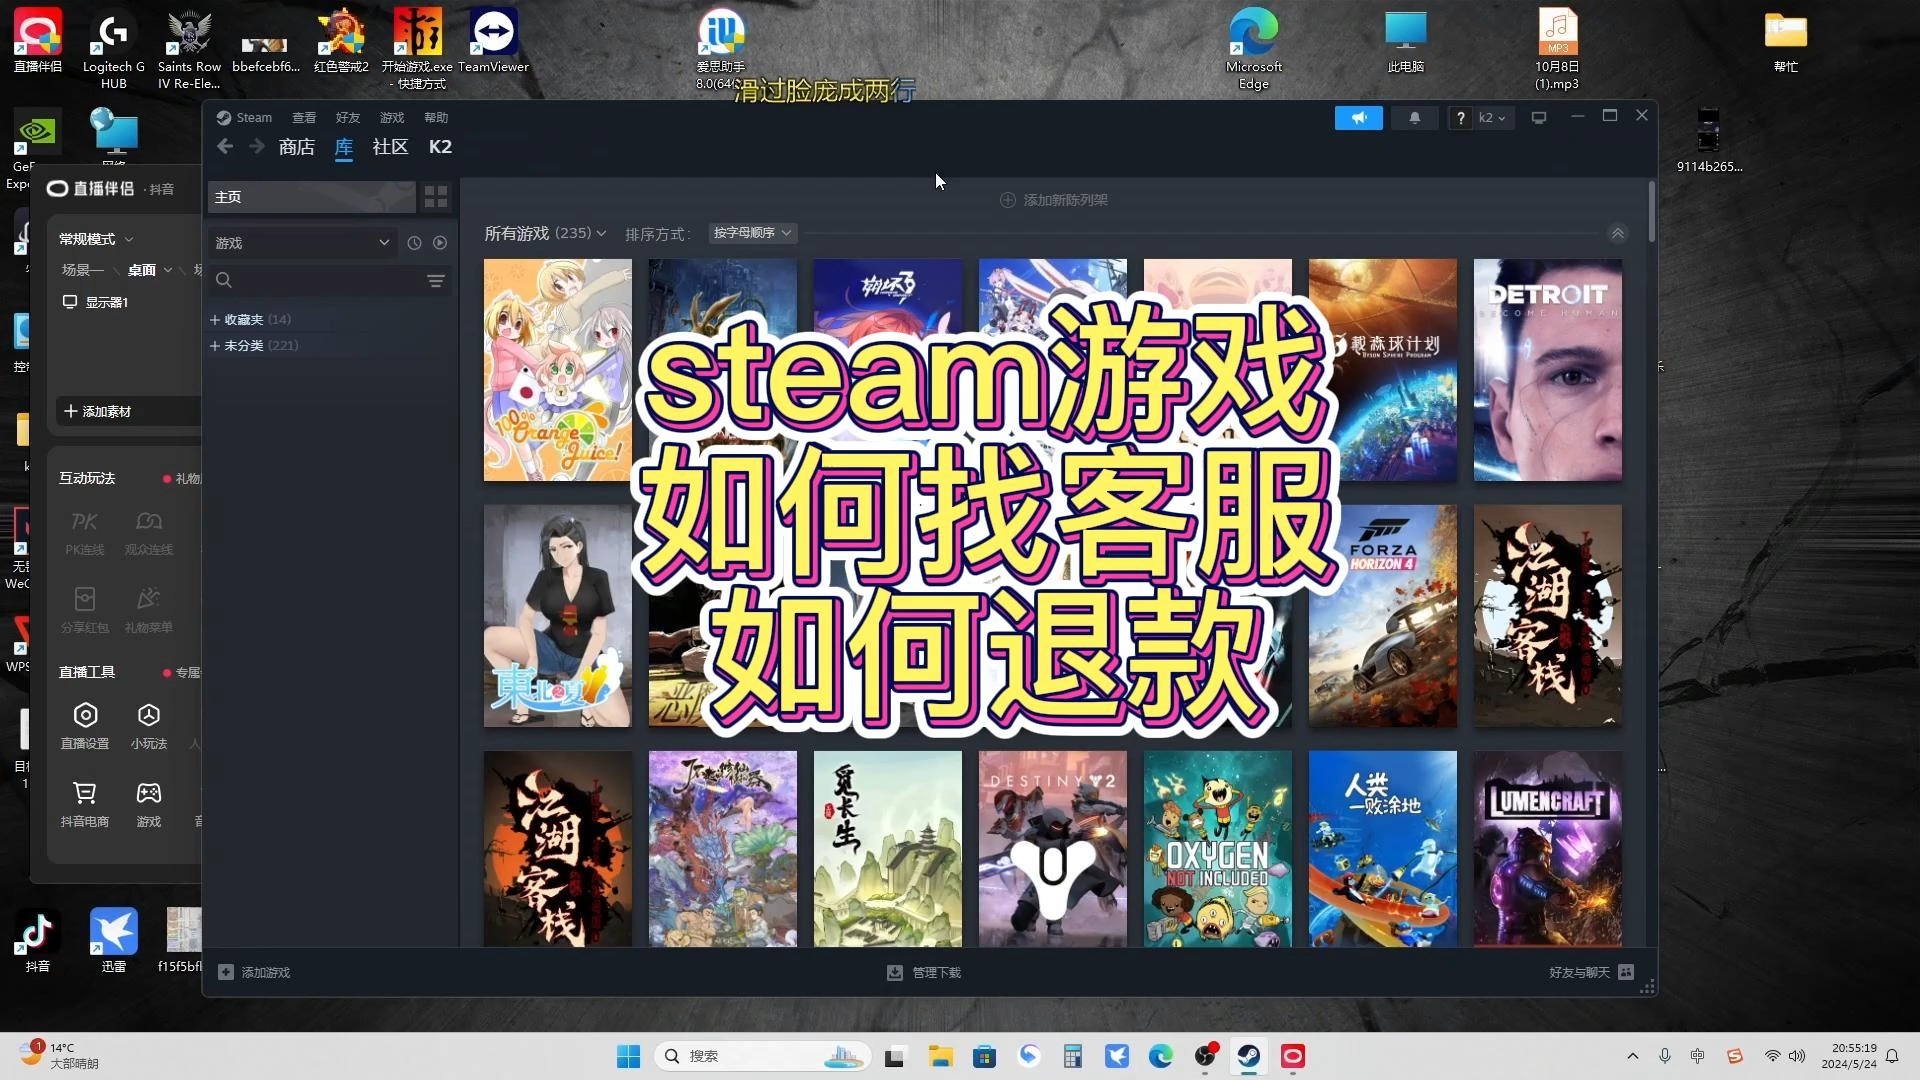Open TeamViewer desktop icon
The height and width of the screenshot is (1080, 1920).
(493, 32)
